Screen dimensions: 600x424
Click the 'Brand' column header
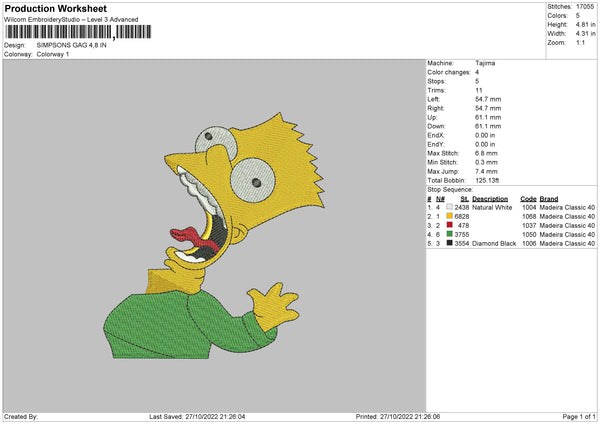(549, 199)
